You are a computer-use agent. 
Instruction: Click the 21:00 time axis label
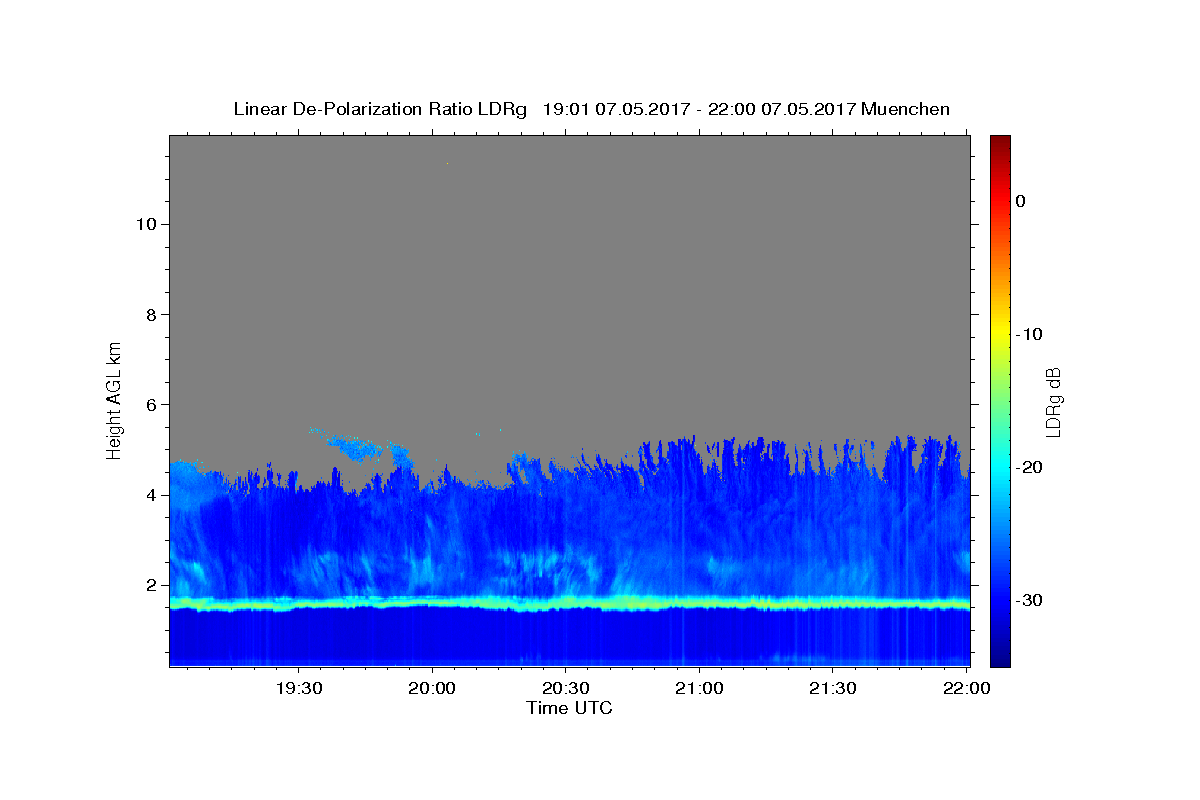tap(699, 688)
